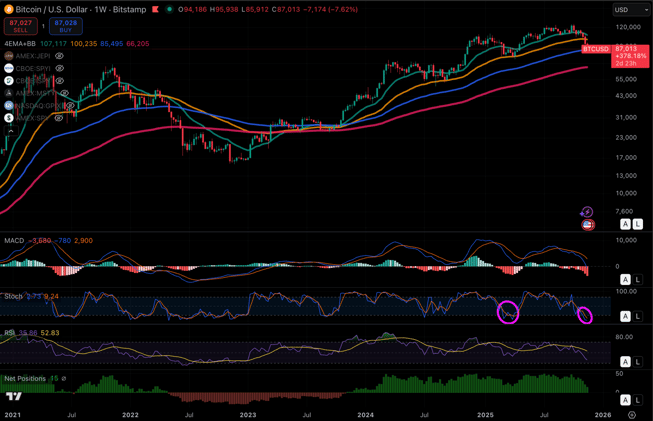The height and width of the screenshot is (421, 653).
Task: Toggle auto scale A in Stoch pane
Action: click(x=625, y=316)
